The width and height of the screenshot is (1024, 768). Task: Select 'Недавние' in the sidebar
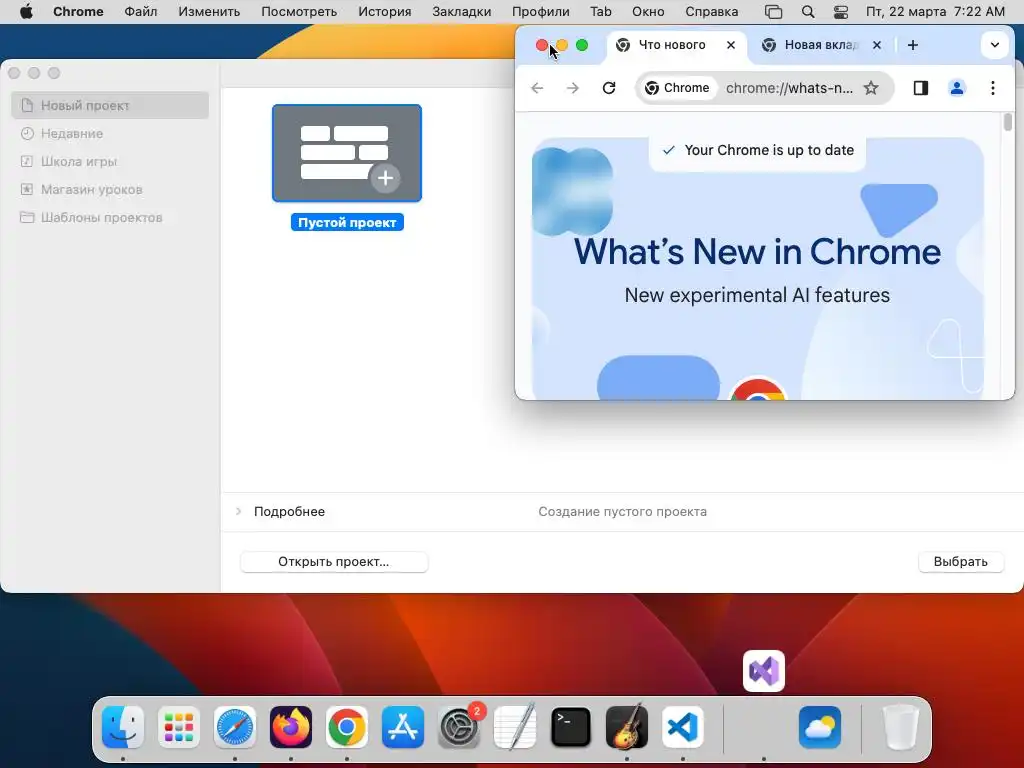pyautogui.click(x=110, y=133)
